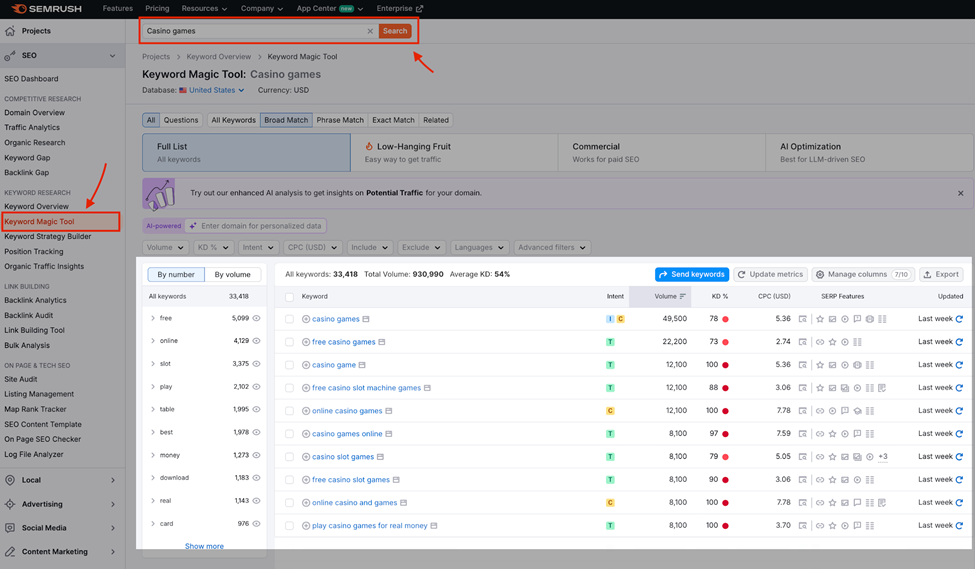975x569 pixels.
Task: Click the Social Media icon in sidebar
Action: (10, 528)
